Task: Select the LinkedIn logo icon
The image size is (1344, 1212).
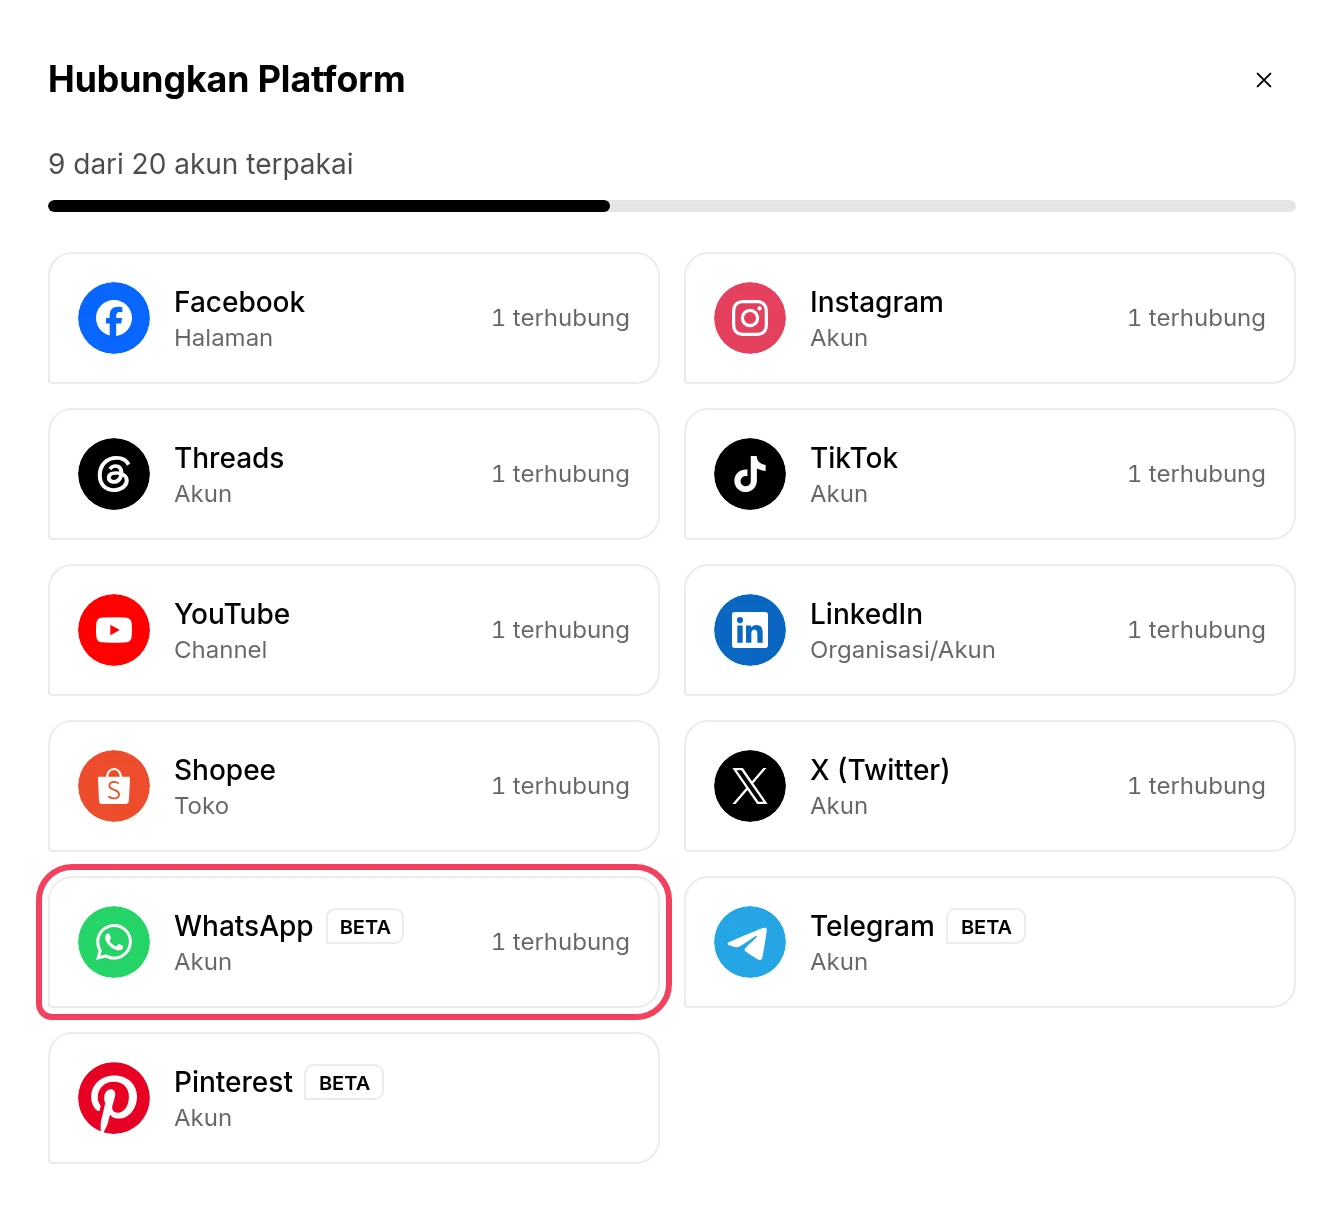Action: (x=750, y=630)
